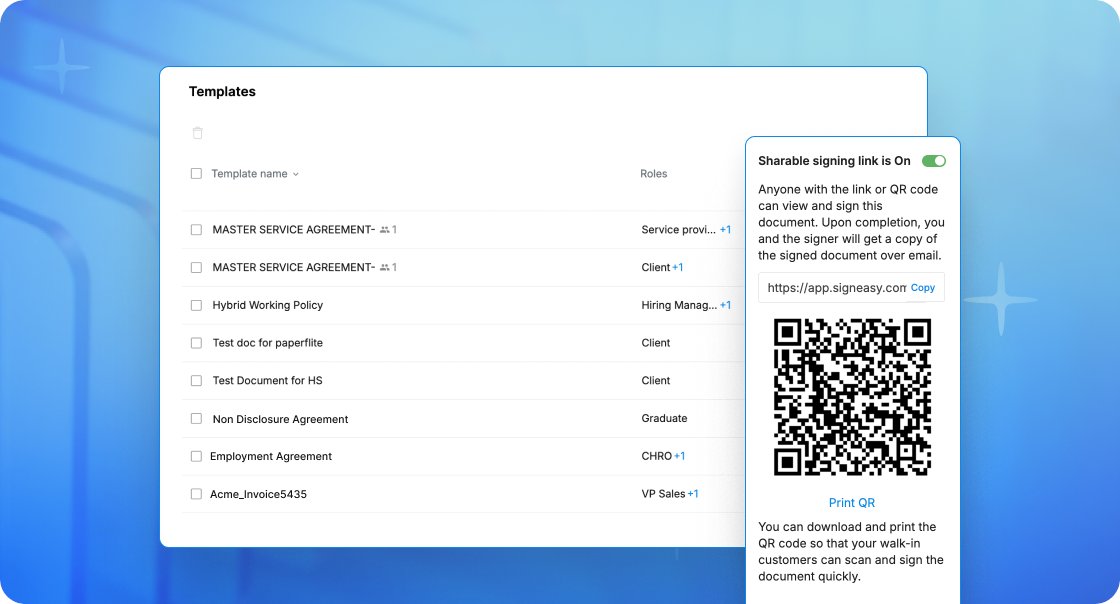This screenshot has width=1120, height=604.
Task: Show +1 roles beside CHRO
Action: [x=679, y=456]
